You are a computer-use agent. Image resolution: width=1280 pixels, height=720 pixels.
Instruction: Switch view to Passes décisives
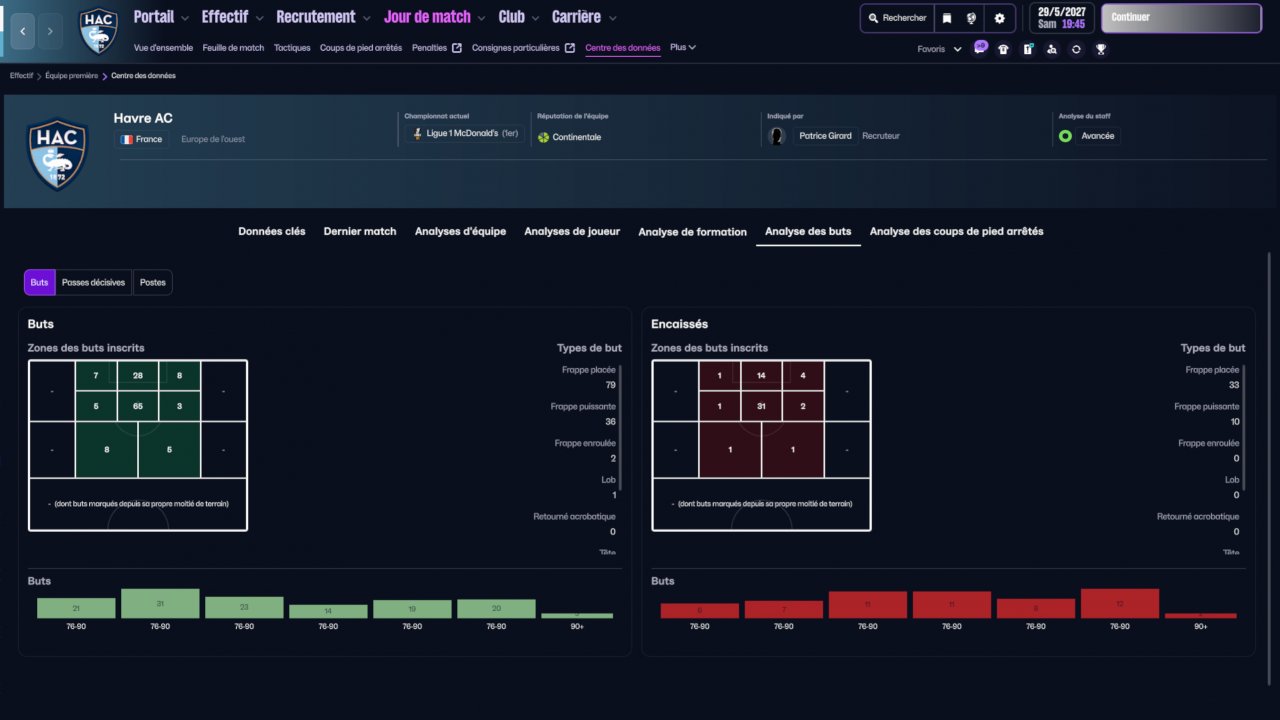coord(93,283)
